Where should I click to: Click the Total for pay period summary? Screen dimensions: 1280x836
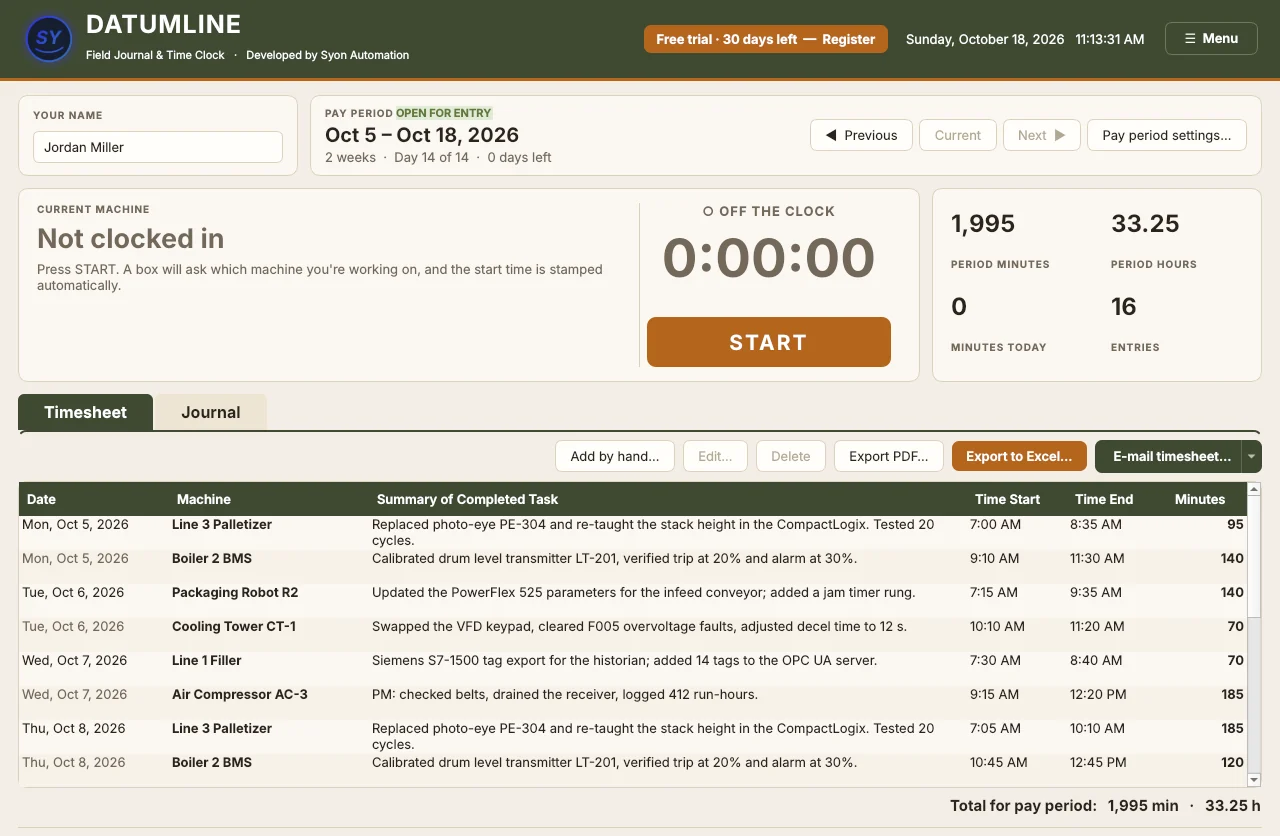(x=1104, y=805)
